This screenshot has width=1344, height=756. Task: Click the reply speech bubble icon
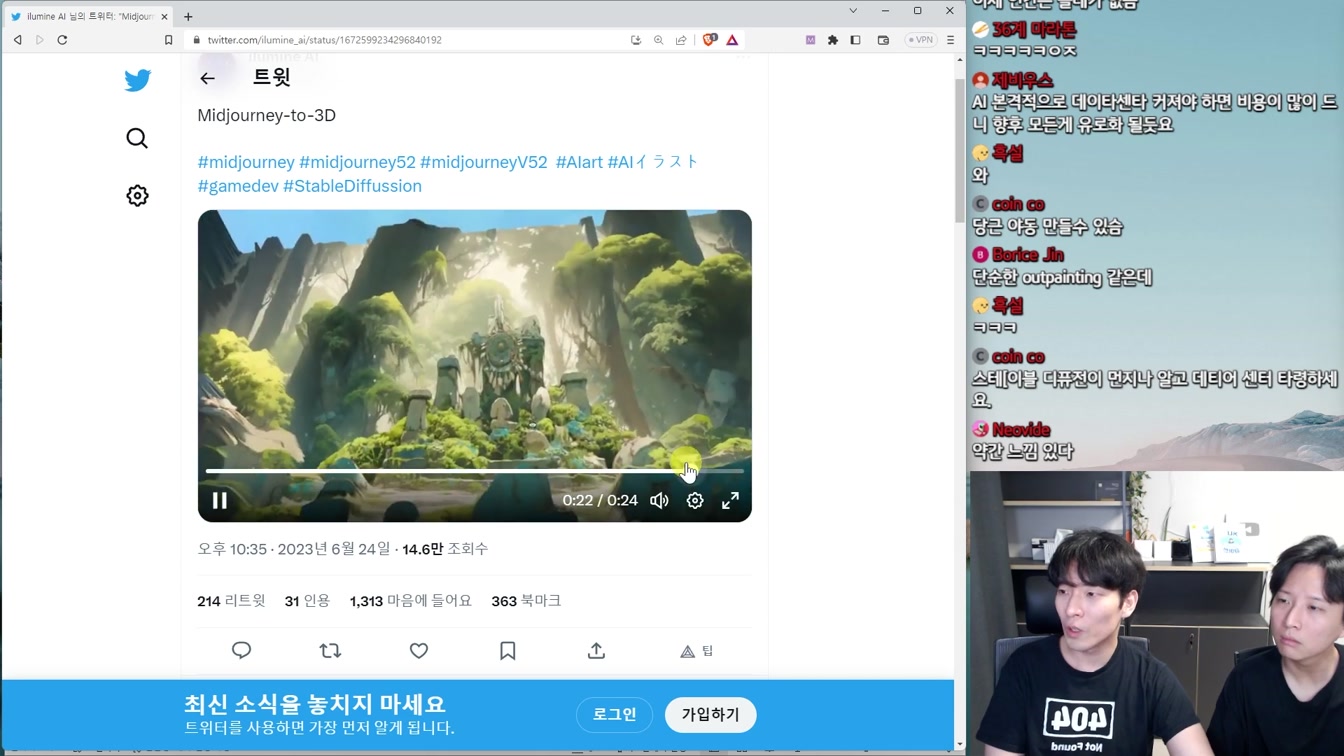242,651
